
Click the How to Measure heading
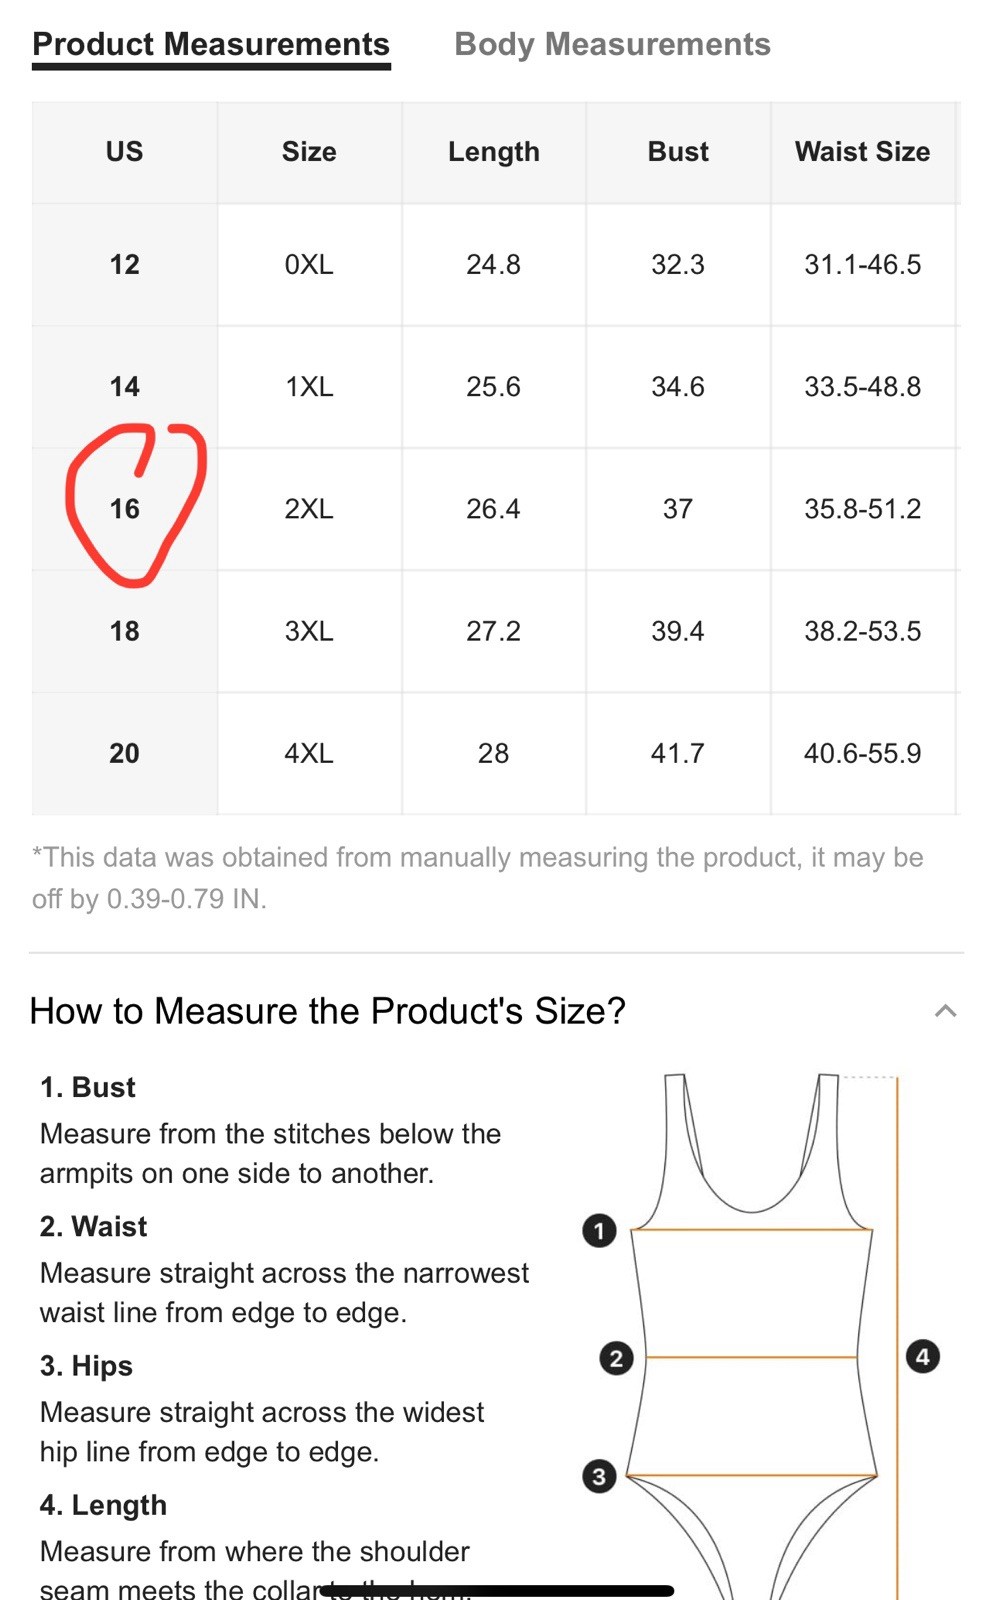tap(327, 1011)
